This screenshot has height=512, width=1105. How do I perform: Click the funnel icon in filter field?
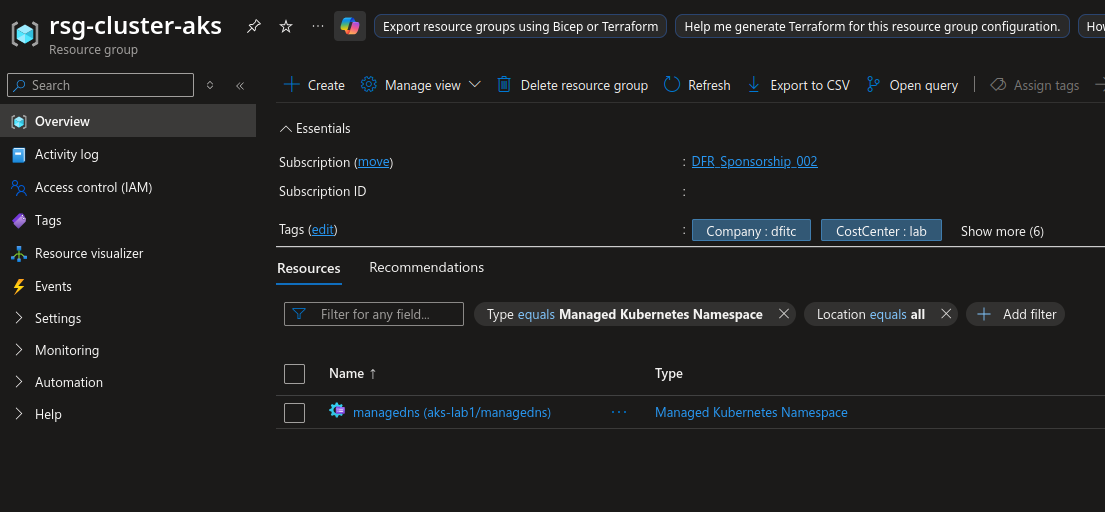[299, 314]
